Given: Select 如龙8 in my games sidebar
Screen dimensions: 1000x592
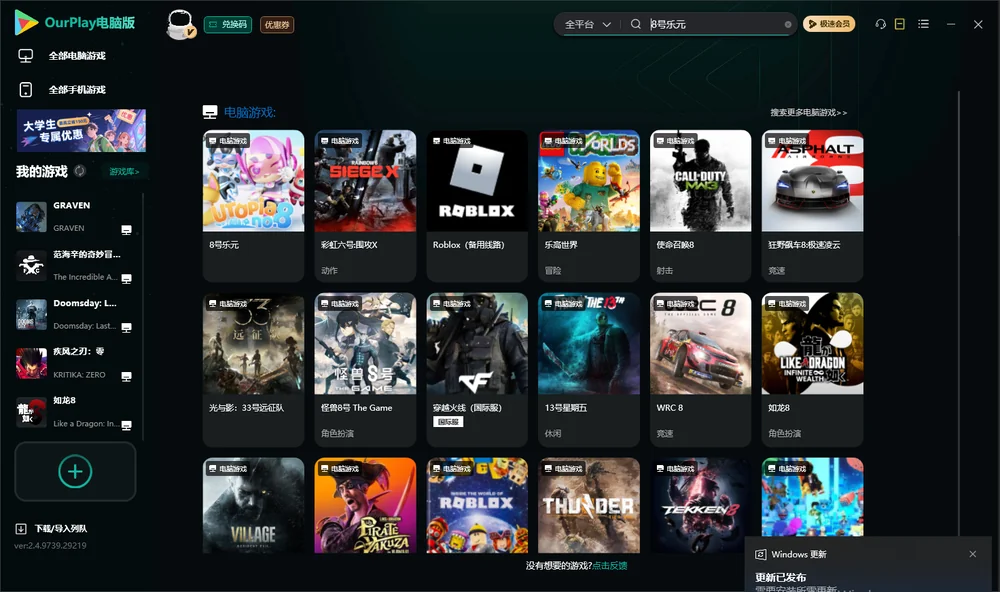Looking at the screenshot, I should click(x=75, y=412).
